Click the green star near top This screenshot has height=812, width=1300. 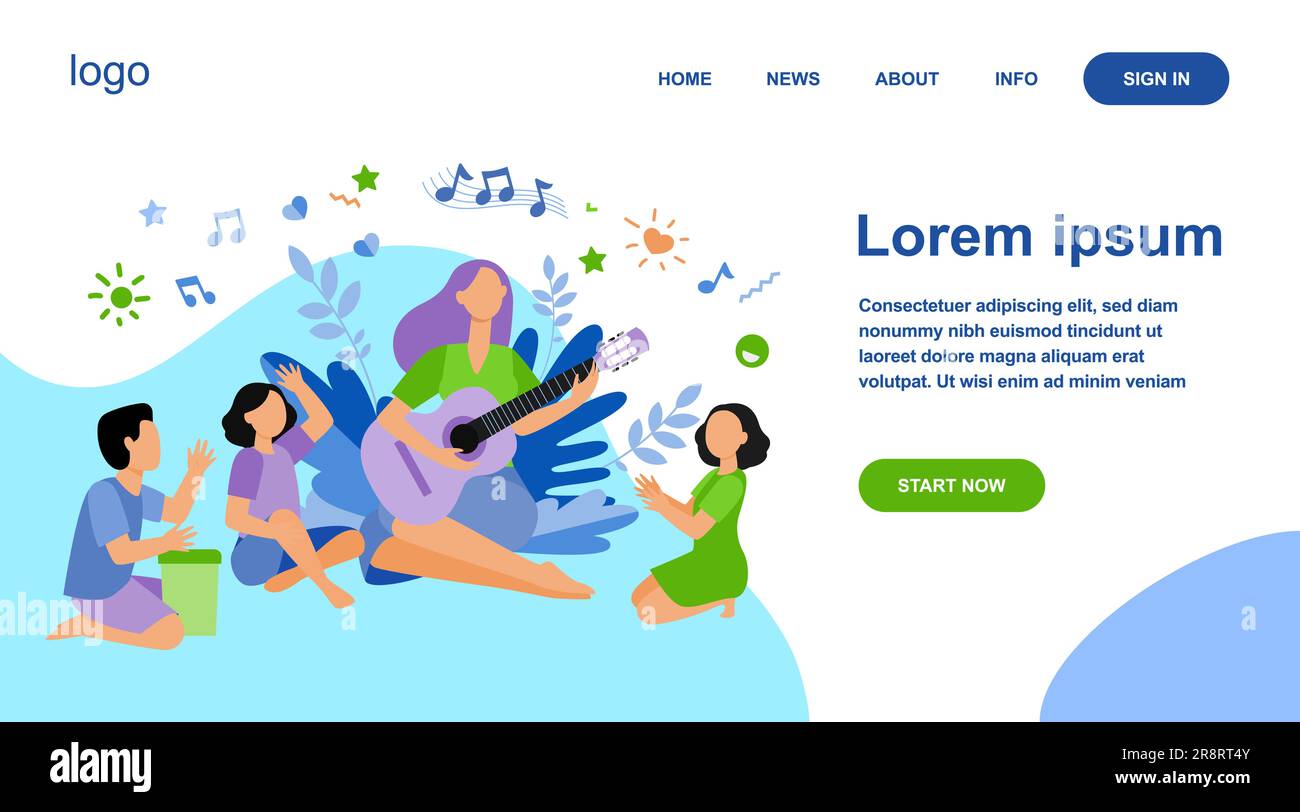pos(365,179)
